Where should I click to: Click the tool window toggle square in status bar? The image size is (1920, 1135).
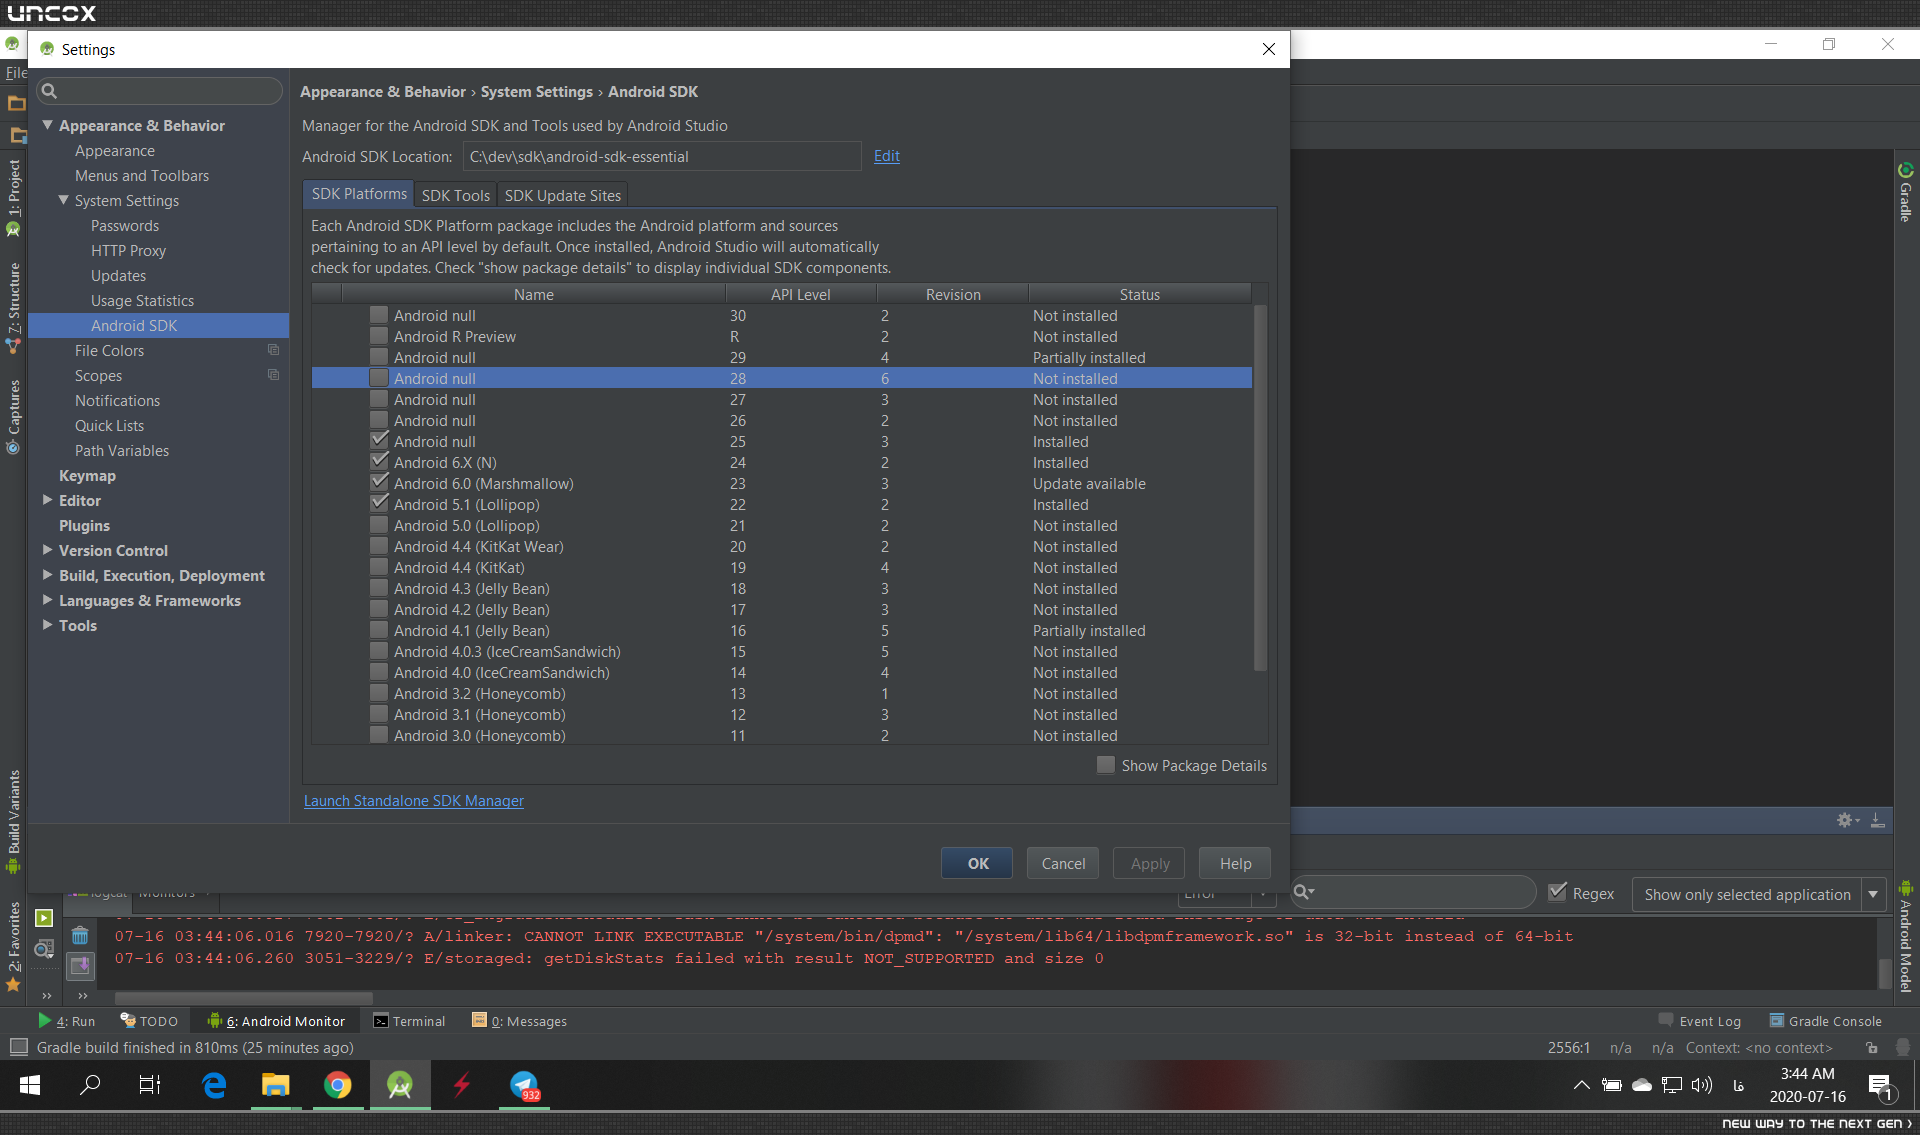pyautogui.click(x=18, y=1047)
